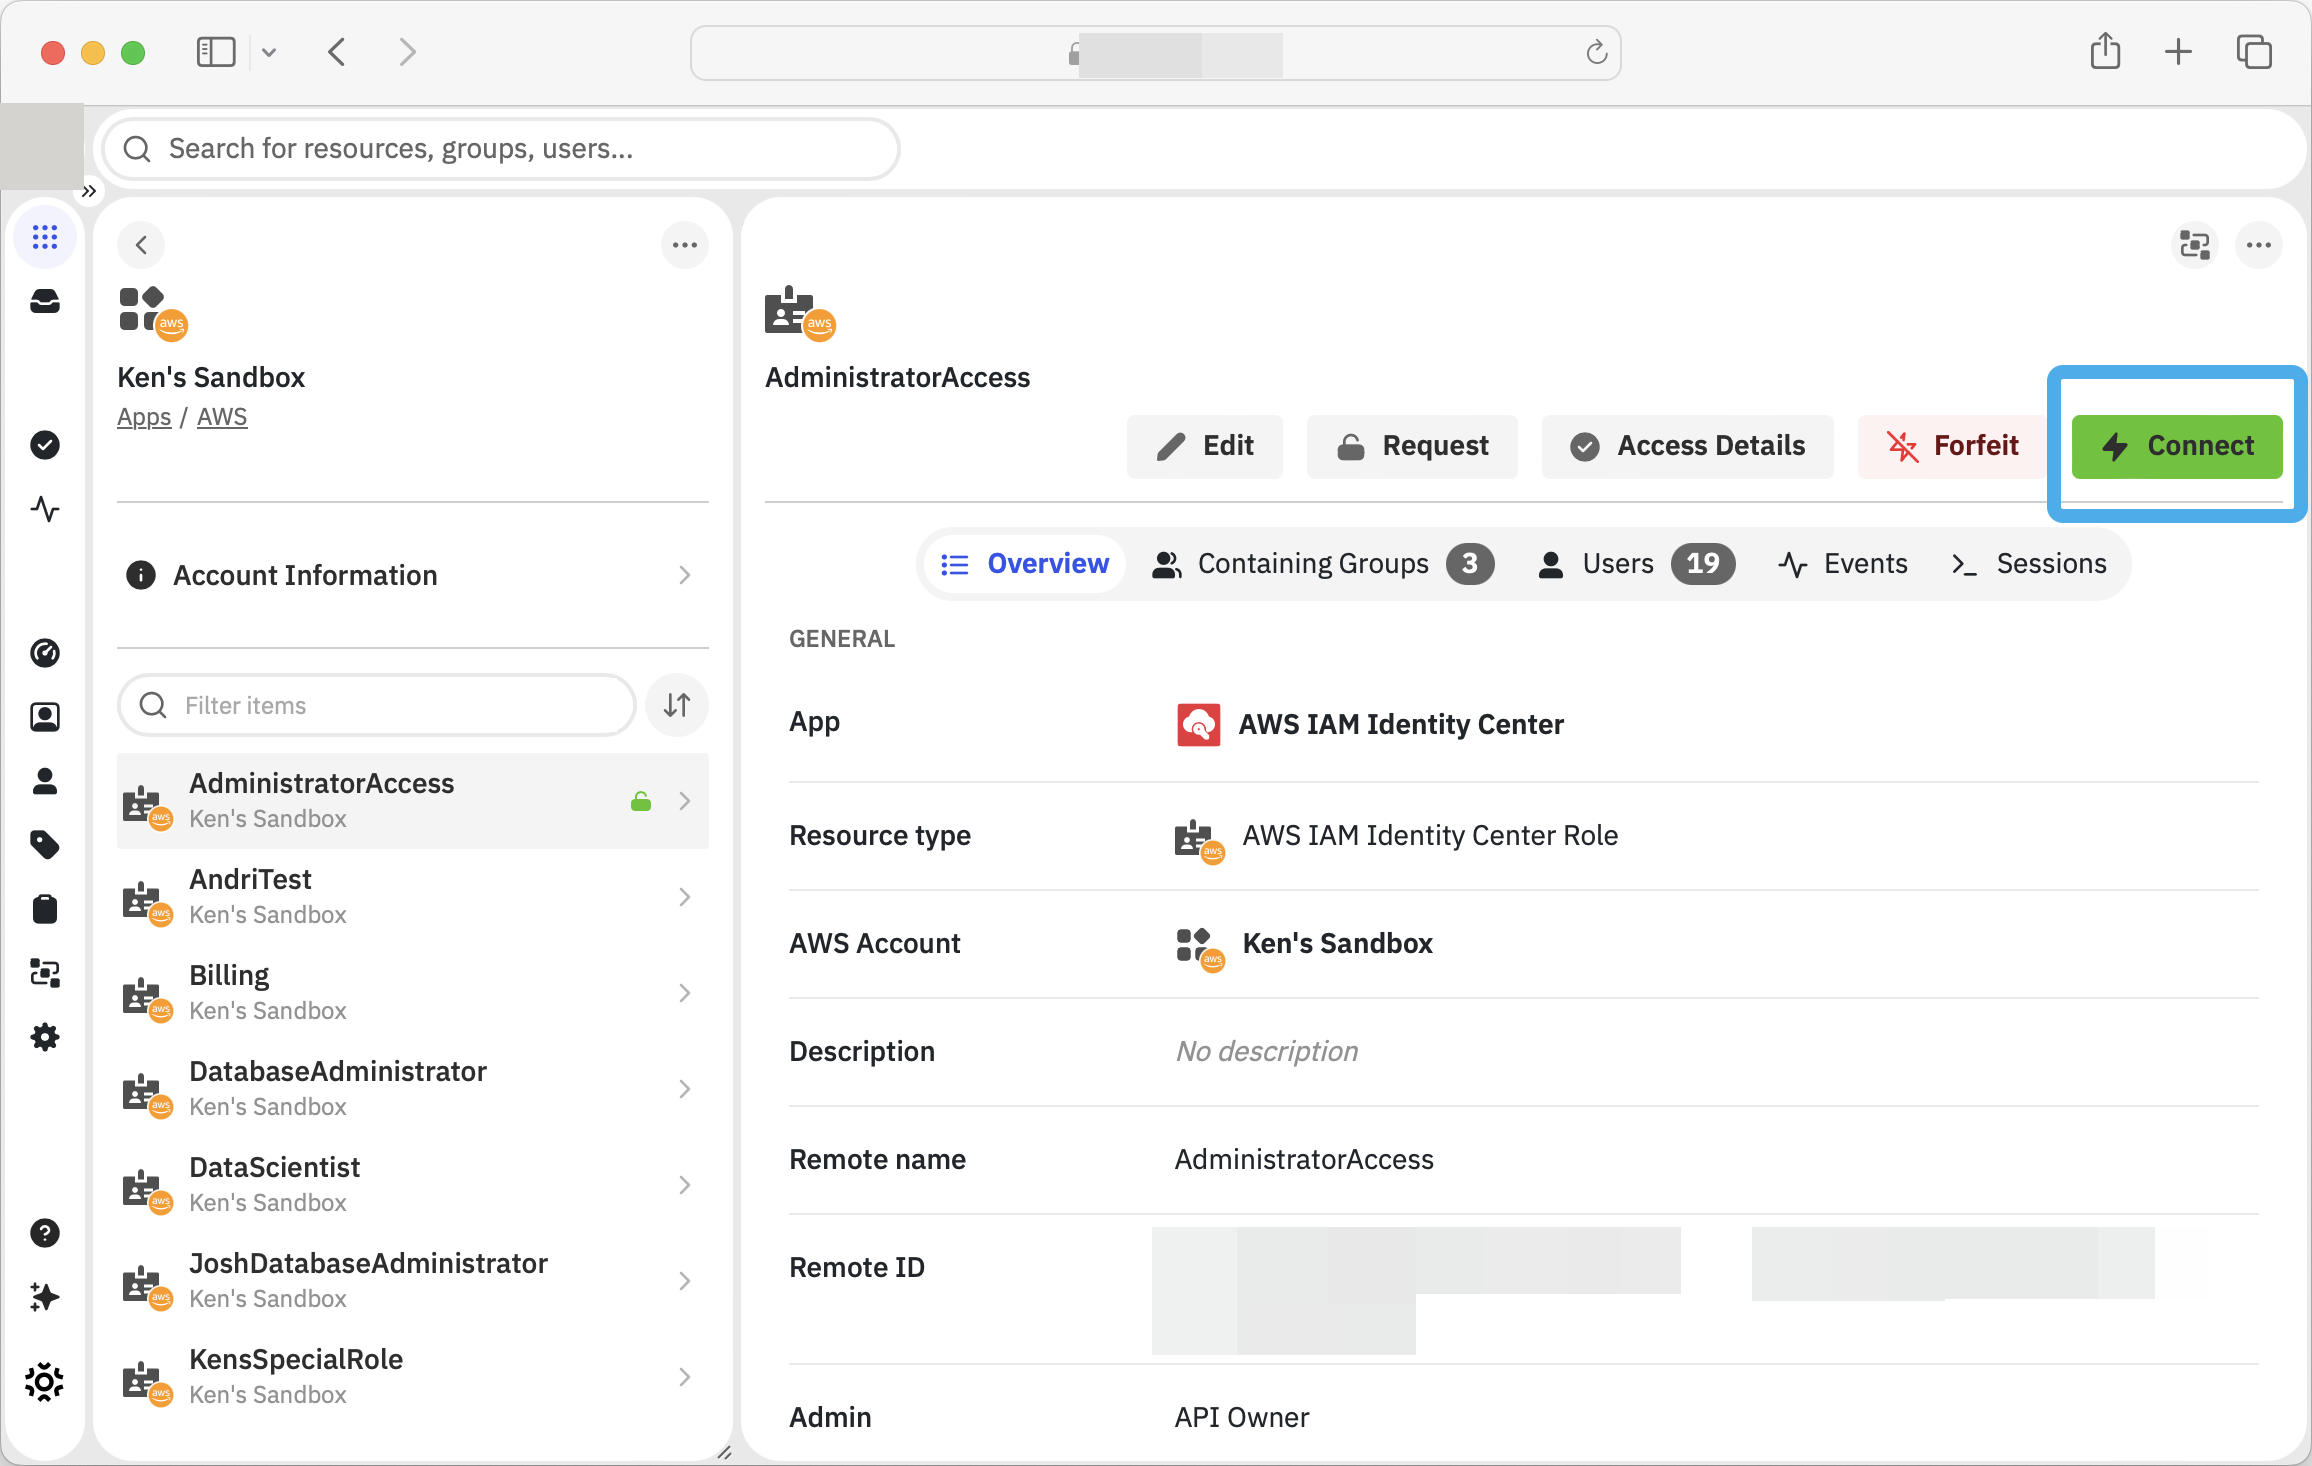The image size is (2312, 1466).
Task: Click the visualization icon near top right
Action: [x=2195, y=245]
